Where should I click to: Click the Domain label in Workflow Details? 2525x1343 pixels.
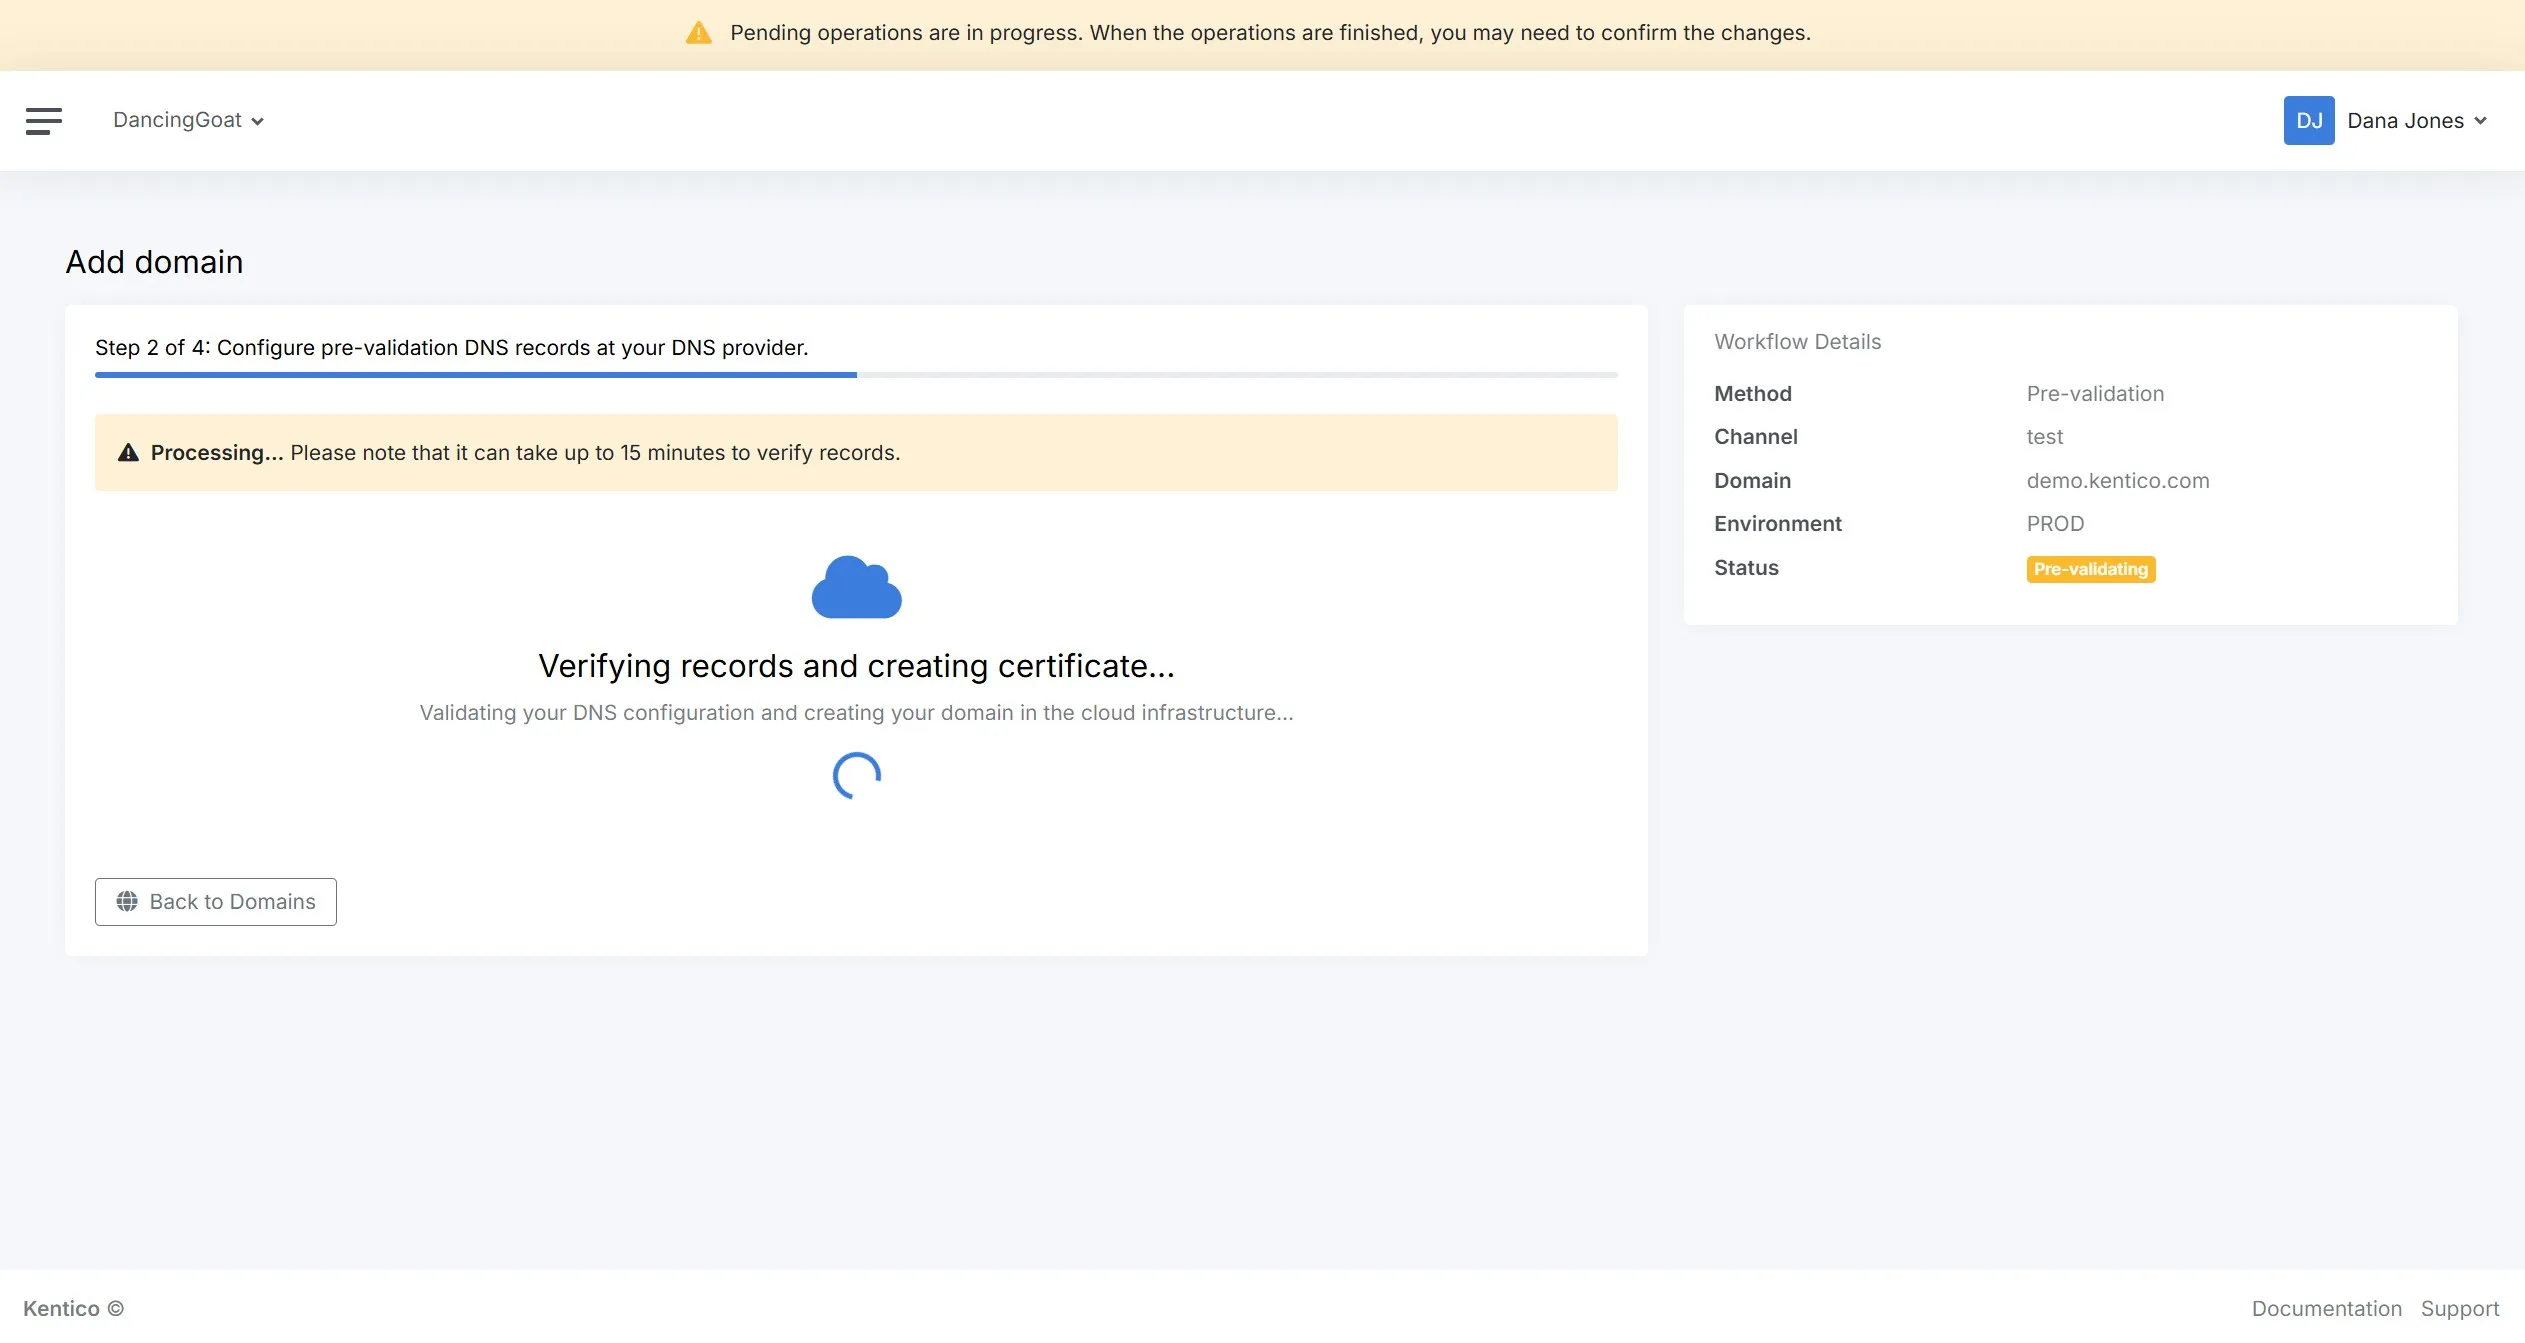click(x=1752, y=481)
